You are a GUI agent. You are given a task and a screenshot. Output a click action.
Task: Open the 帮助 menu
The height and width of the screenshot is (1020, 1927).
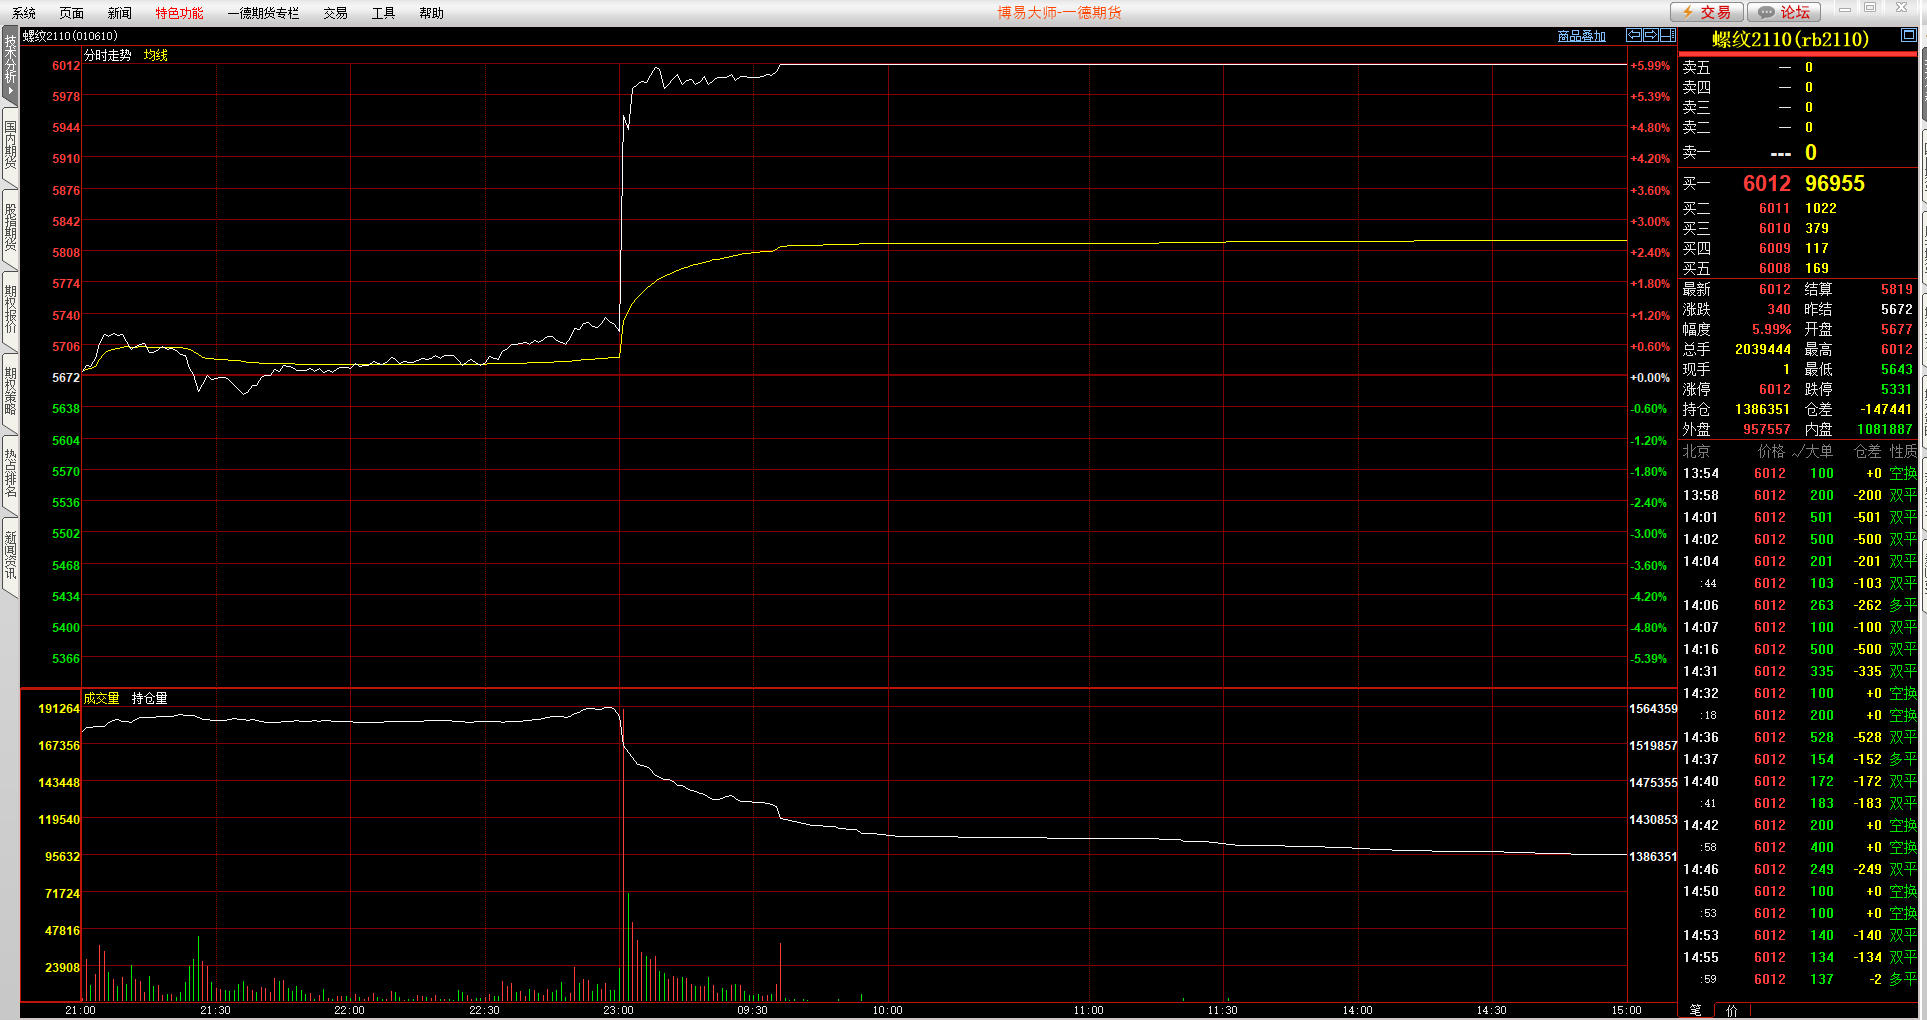point(432,13)
